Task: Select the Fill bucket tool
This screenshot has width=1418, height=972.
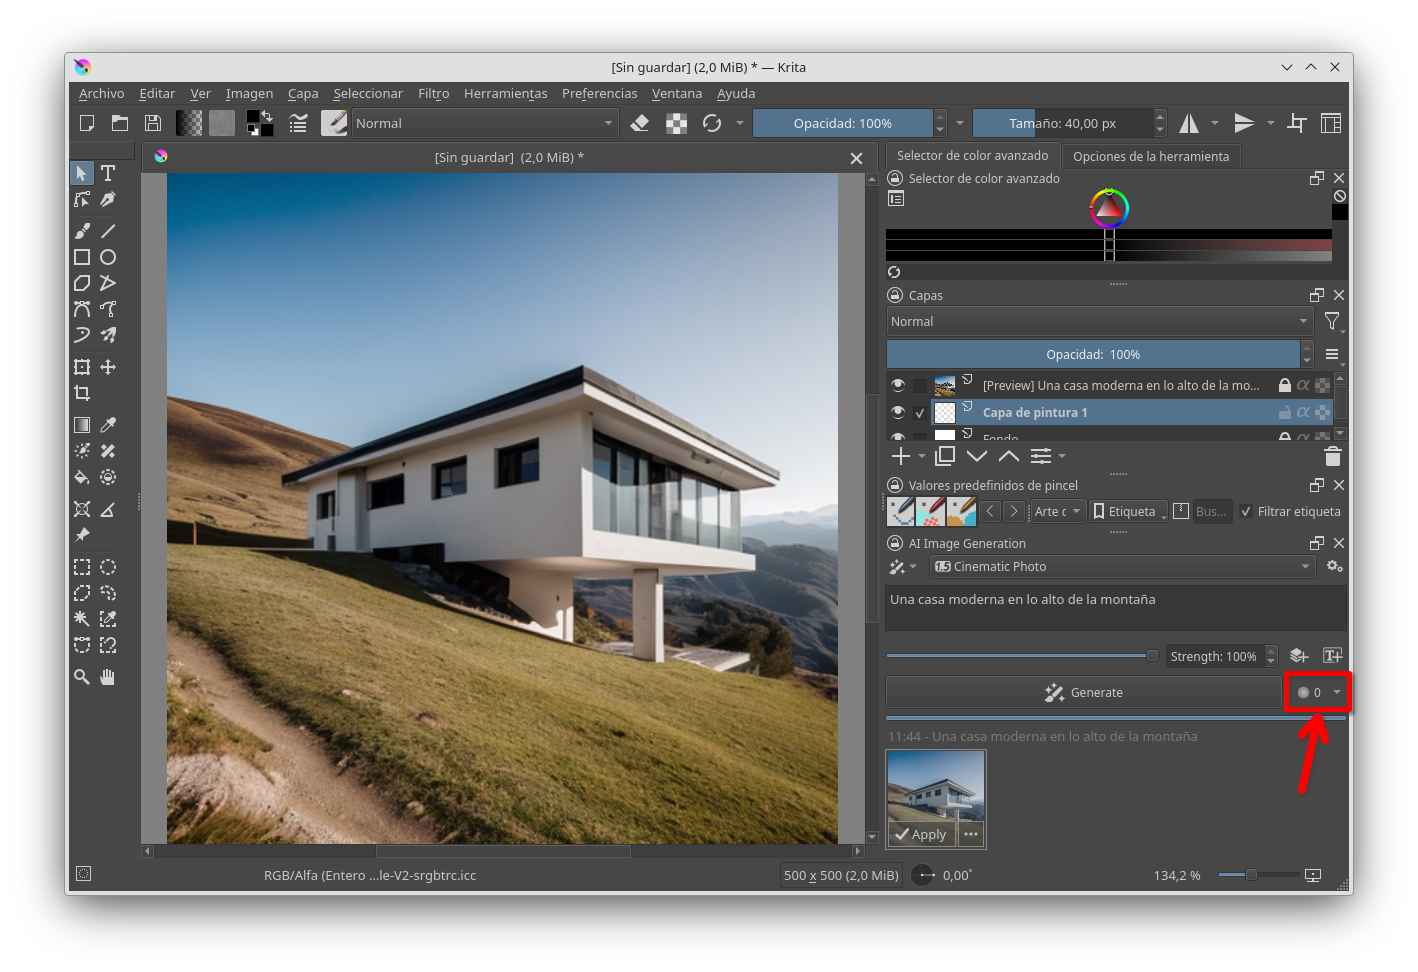Action: click(x=82, y=477)
